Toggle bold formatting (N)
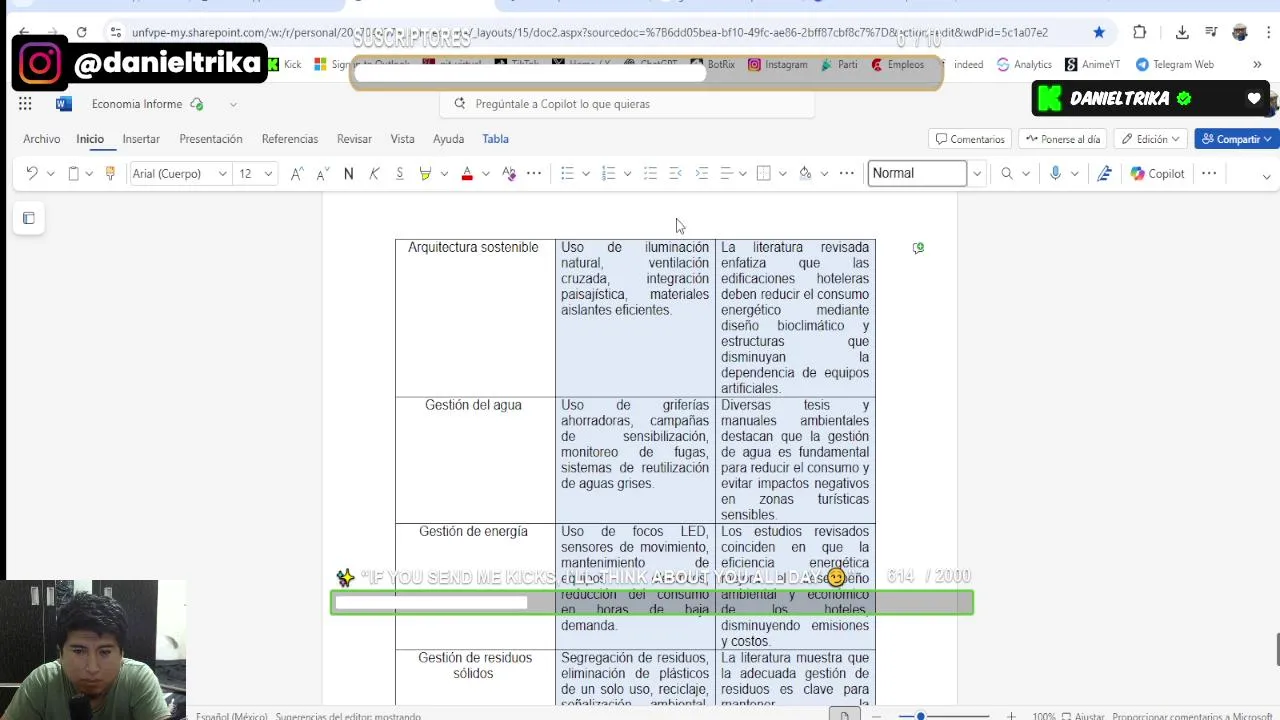The height and width of the screenshot is (720, 1280). tap(348, 174)
